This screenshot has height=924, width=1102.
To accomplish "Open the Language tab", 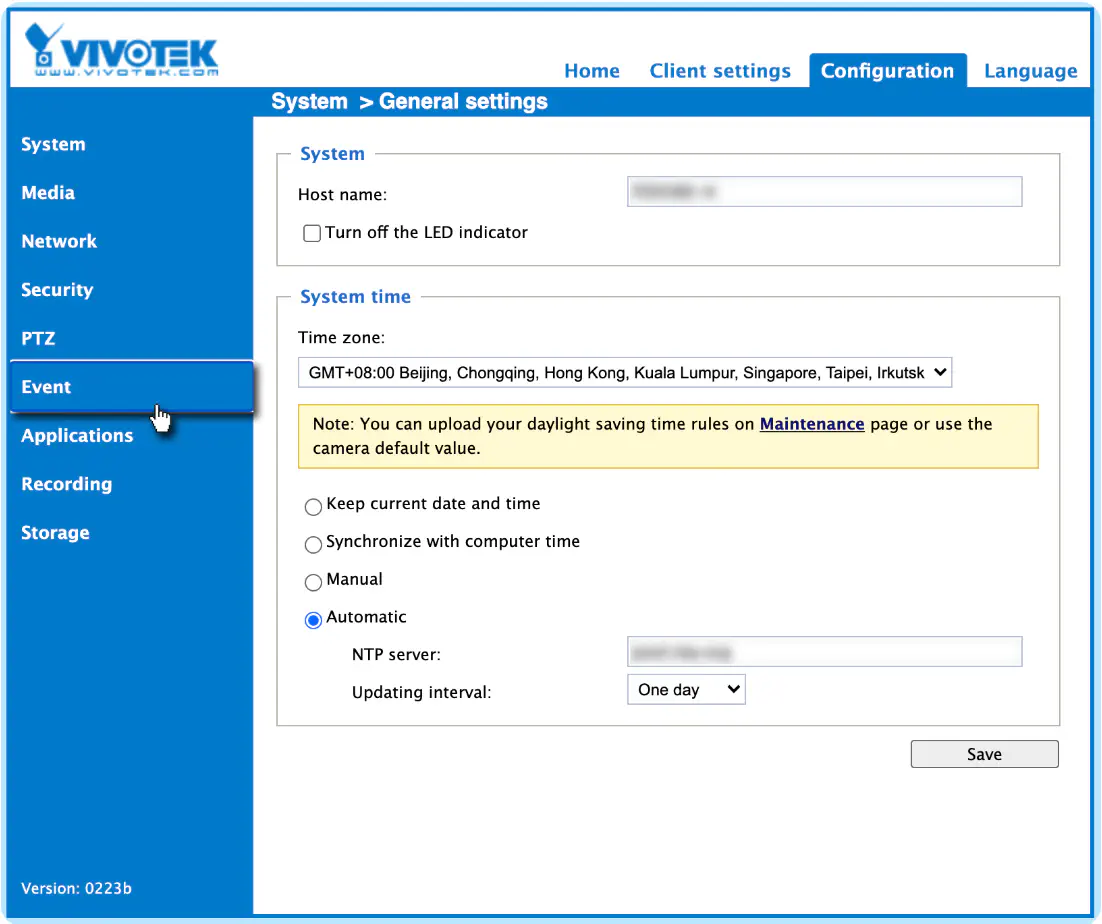I will coord(1030,71).
